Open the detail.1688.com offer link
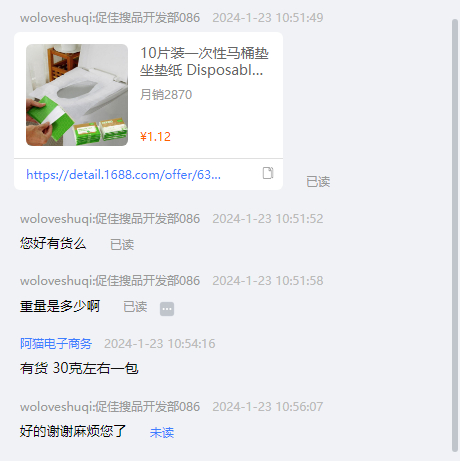 [x=123, y=175]
